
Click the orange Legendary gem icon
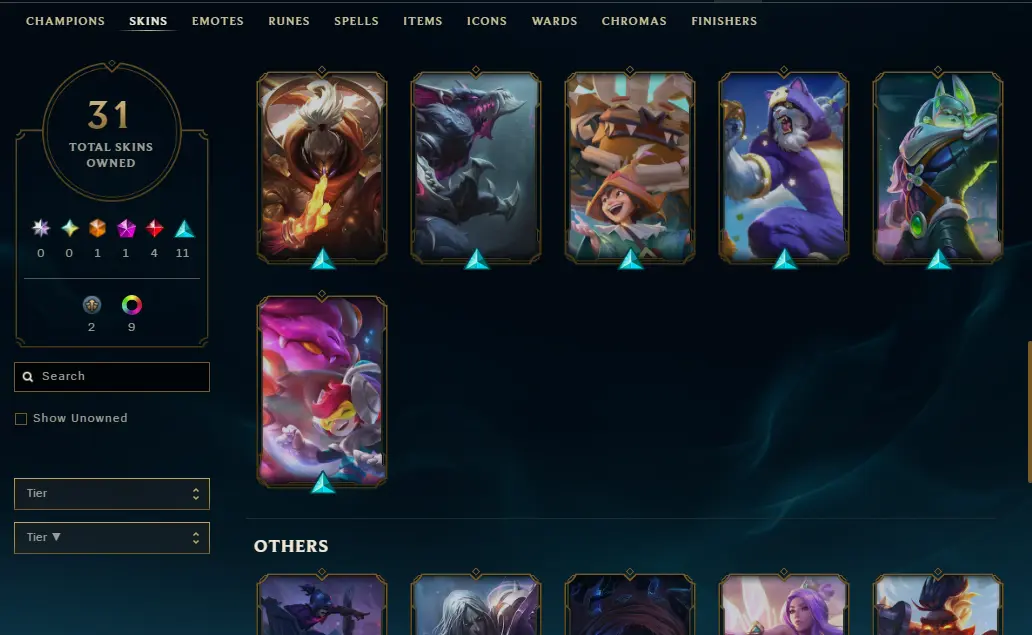coord(97,228)
